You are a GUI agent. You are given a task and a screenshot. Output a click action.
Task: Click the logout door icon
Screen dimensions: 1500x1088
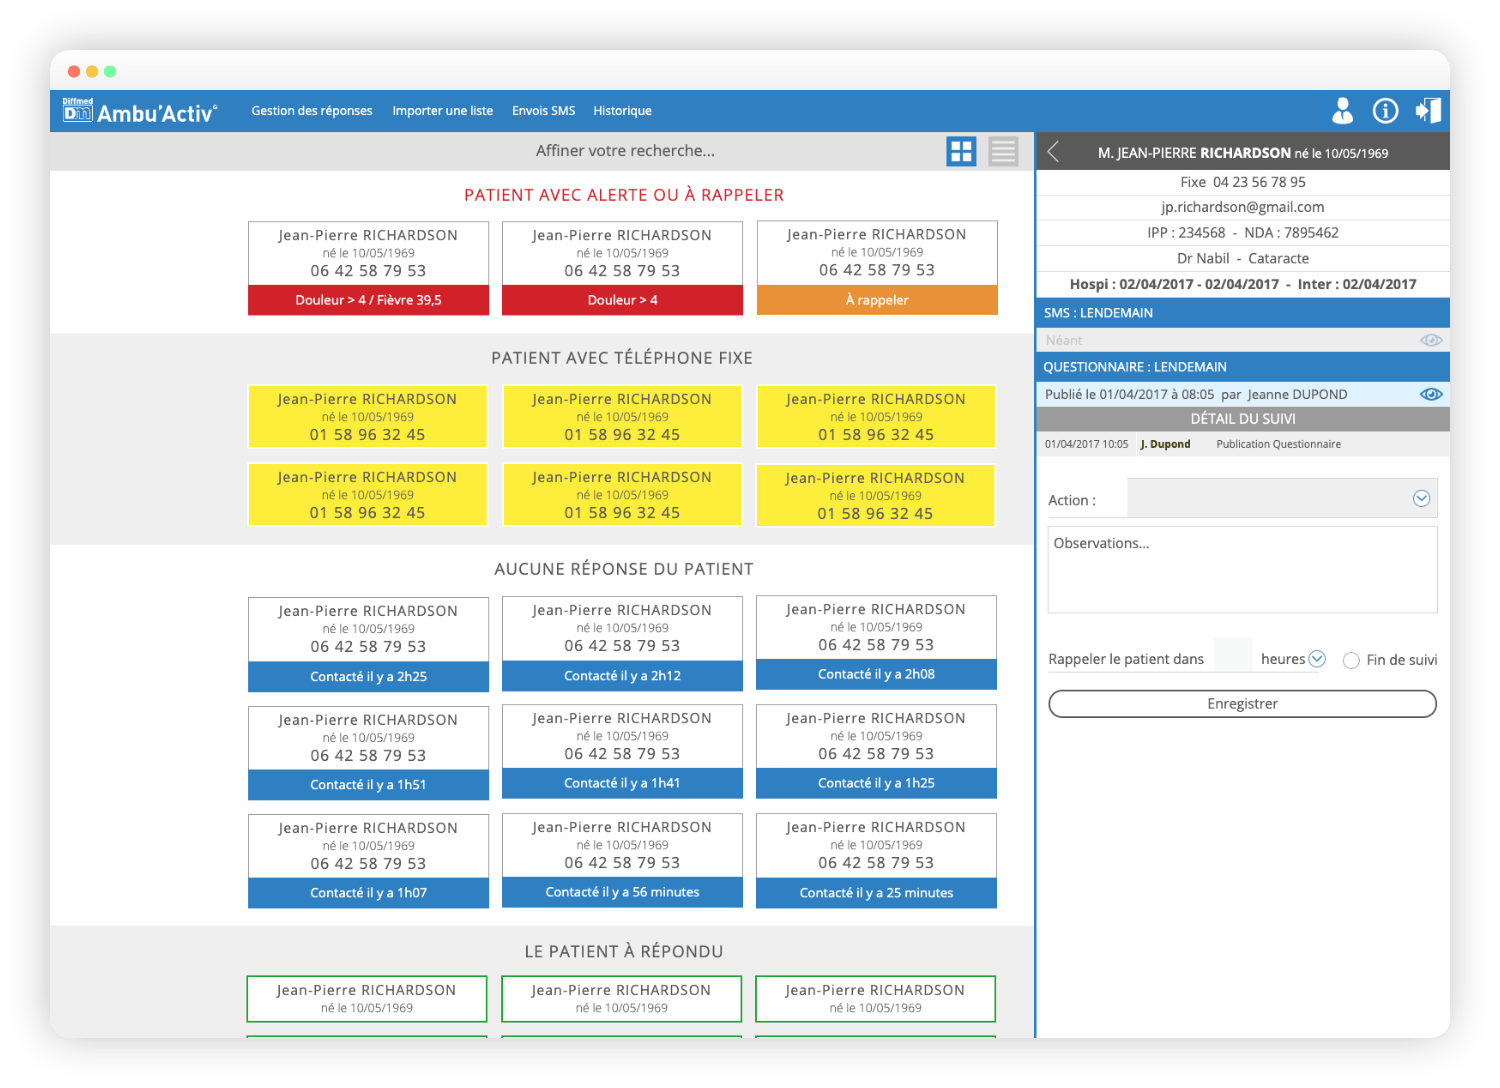pyautogui.click(x=1428, y=111)
